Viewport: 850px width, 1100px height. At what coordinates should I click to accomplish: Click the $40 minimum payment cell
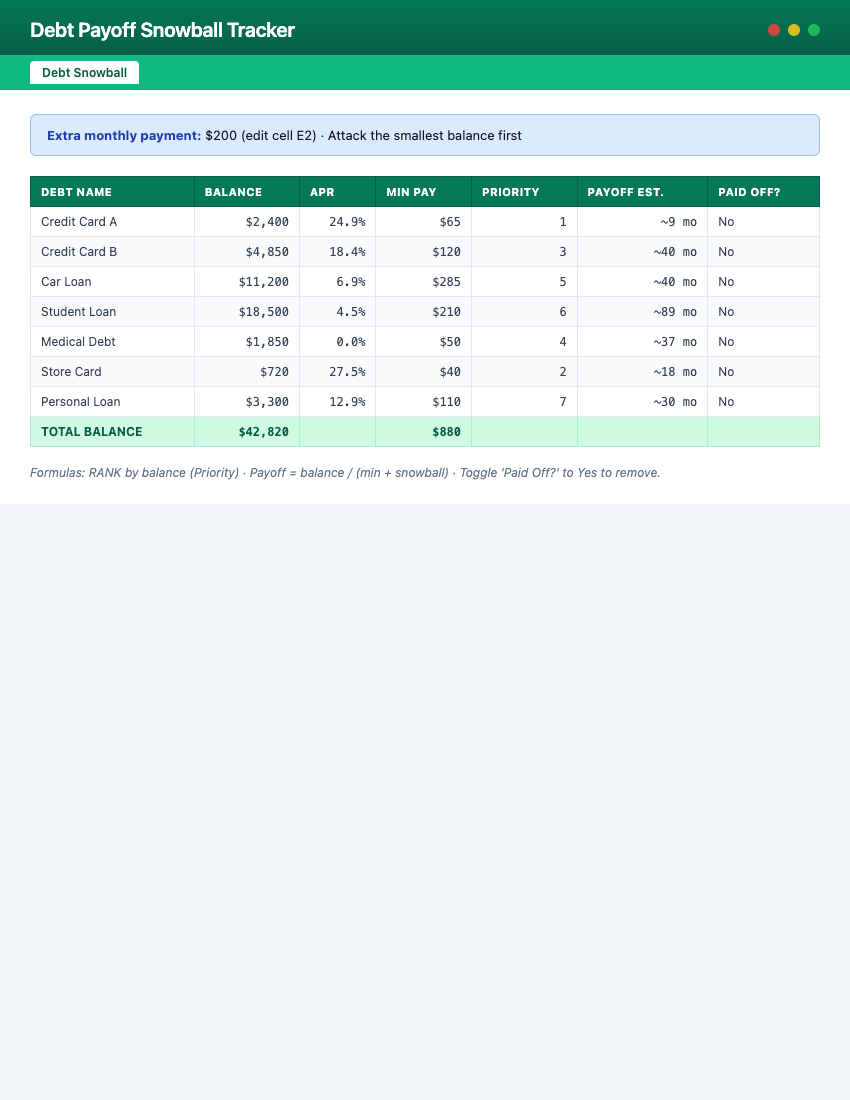click(x=424, y=372)
